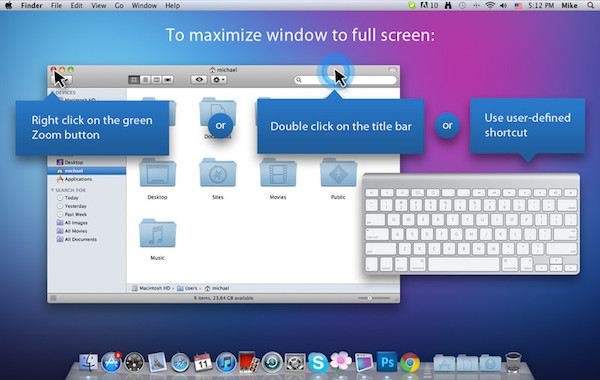
Task: Open iCal calendar in the Dock
Action: tap(203, 362)
